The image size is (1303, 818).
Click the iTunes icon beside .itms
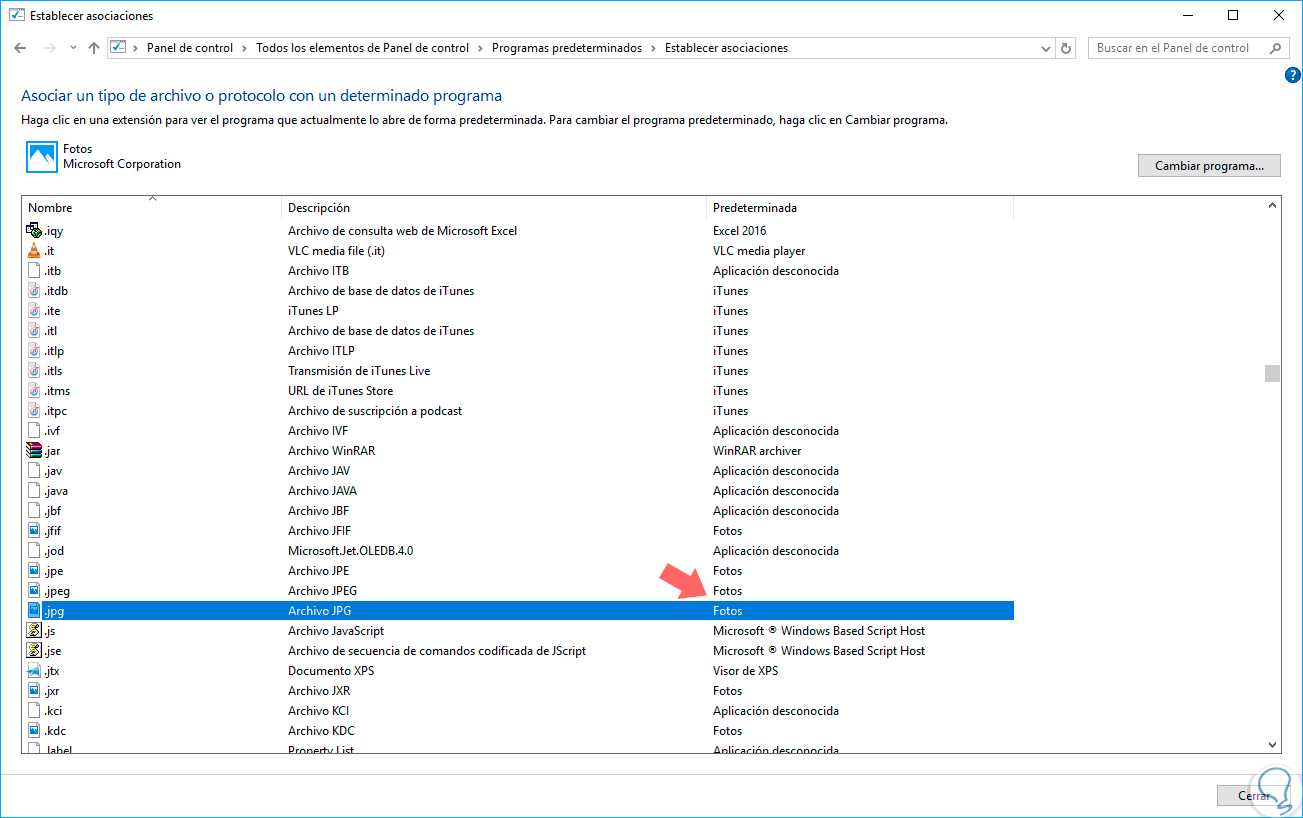click(34, 390)
